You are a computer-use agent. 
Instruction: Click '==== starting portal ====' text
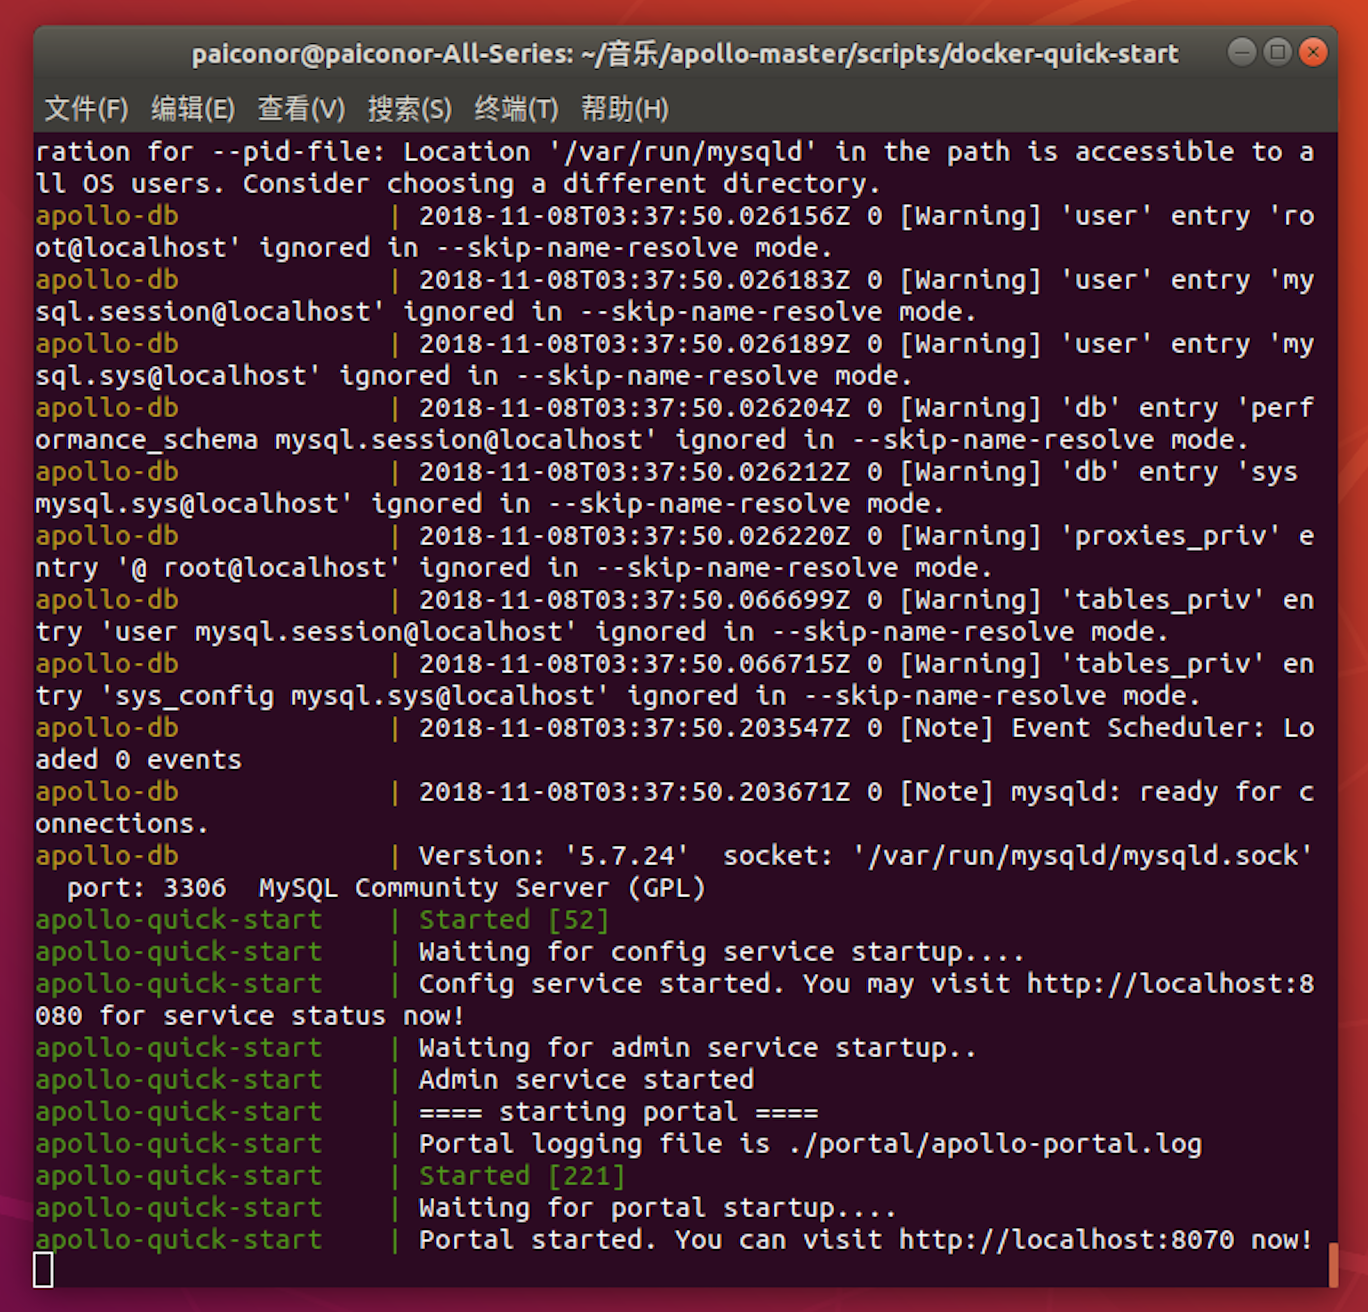coord(619,1112)
